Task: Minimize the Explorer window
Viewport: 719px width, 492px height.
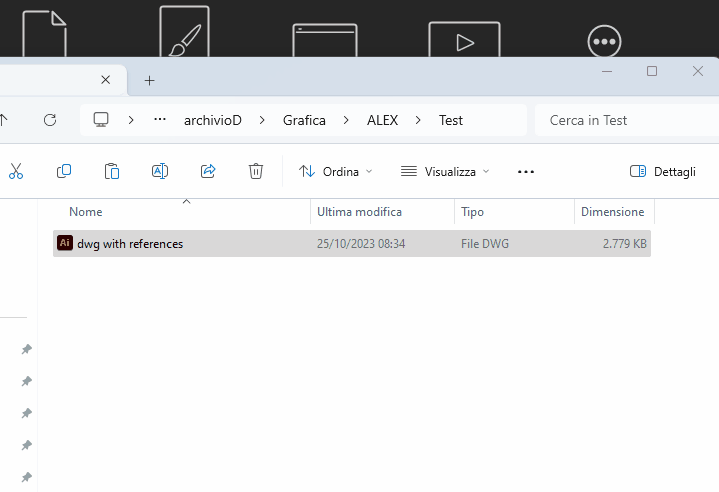Action: (607, 71)
